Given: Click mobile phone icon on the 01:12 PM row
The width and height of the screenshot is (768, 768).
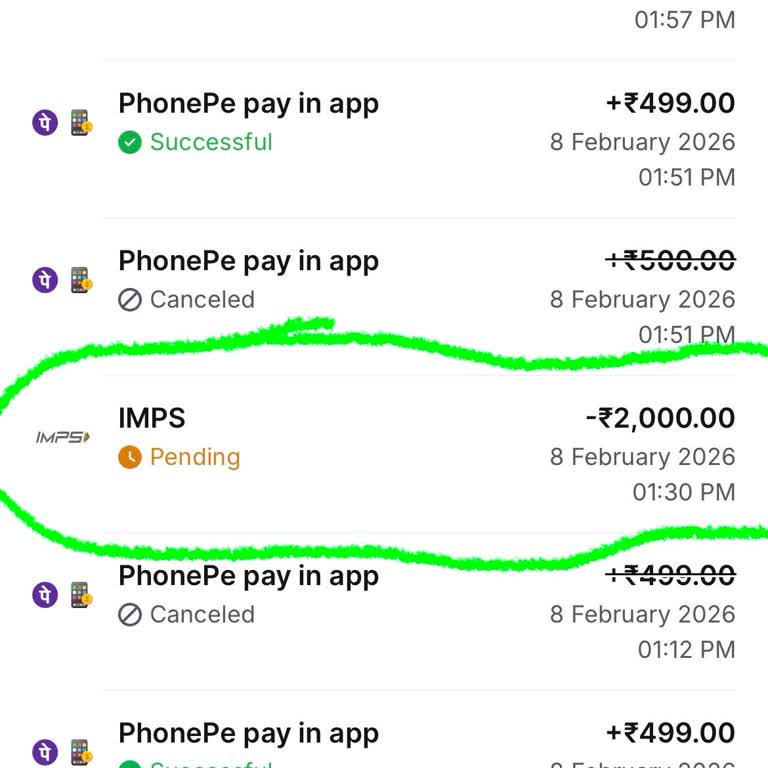Looking at the screenshot, I should (81, 595).
